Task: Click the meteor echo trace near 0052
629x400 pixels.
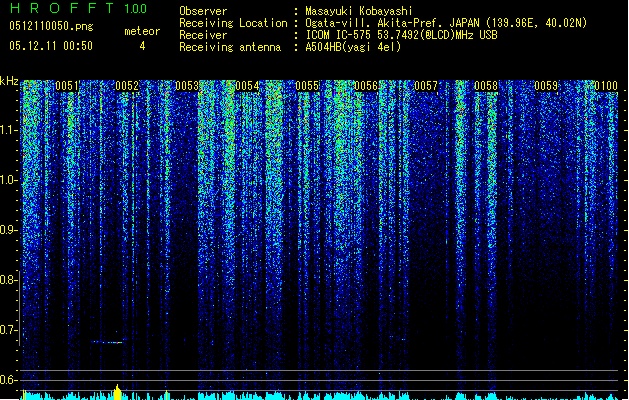Action: coord(107,342)
